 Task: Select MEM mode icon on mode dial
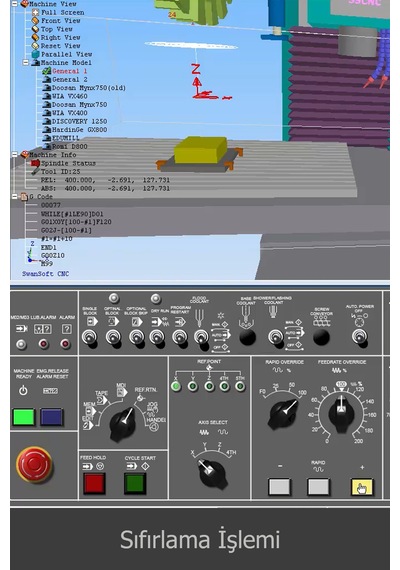[90, 412]
